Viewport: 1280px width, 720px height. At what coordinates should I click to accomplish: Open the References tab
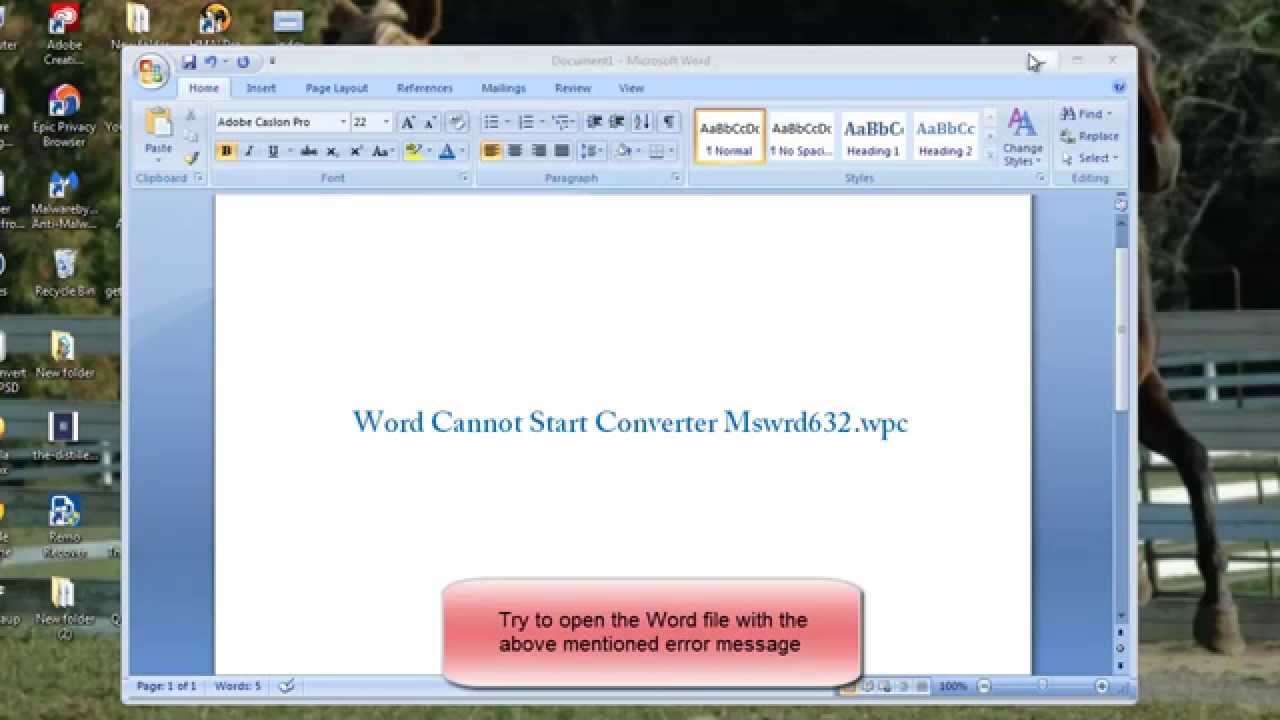pos(425,88)
